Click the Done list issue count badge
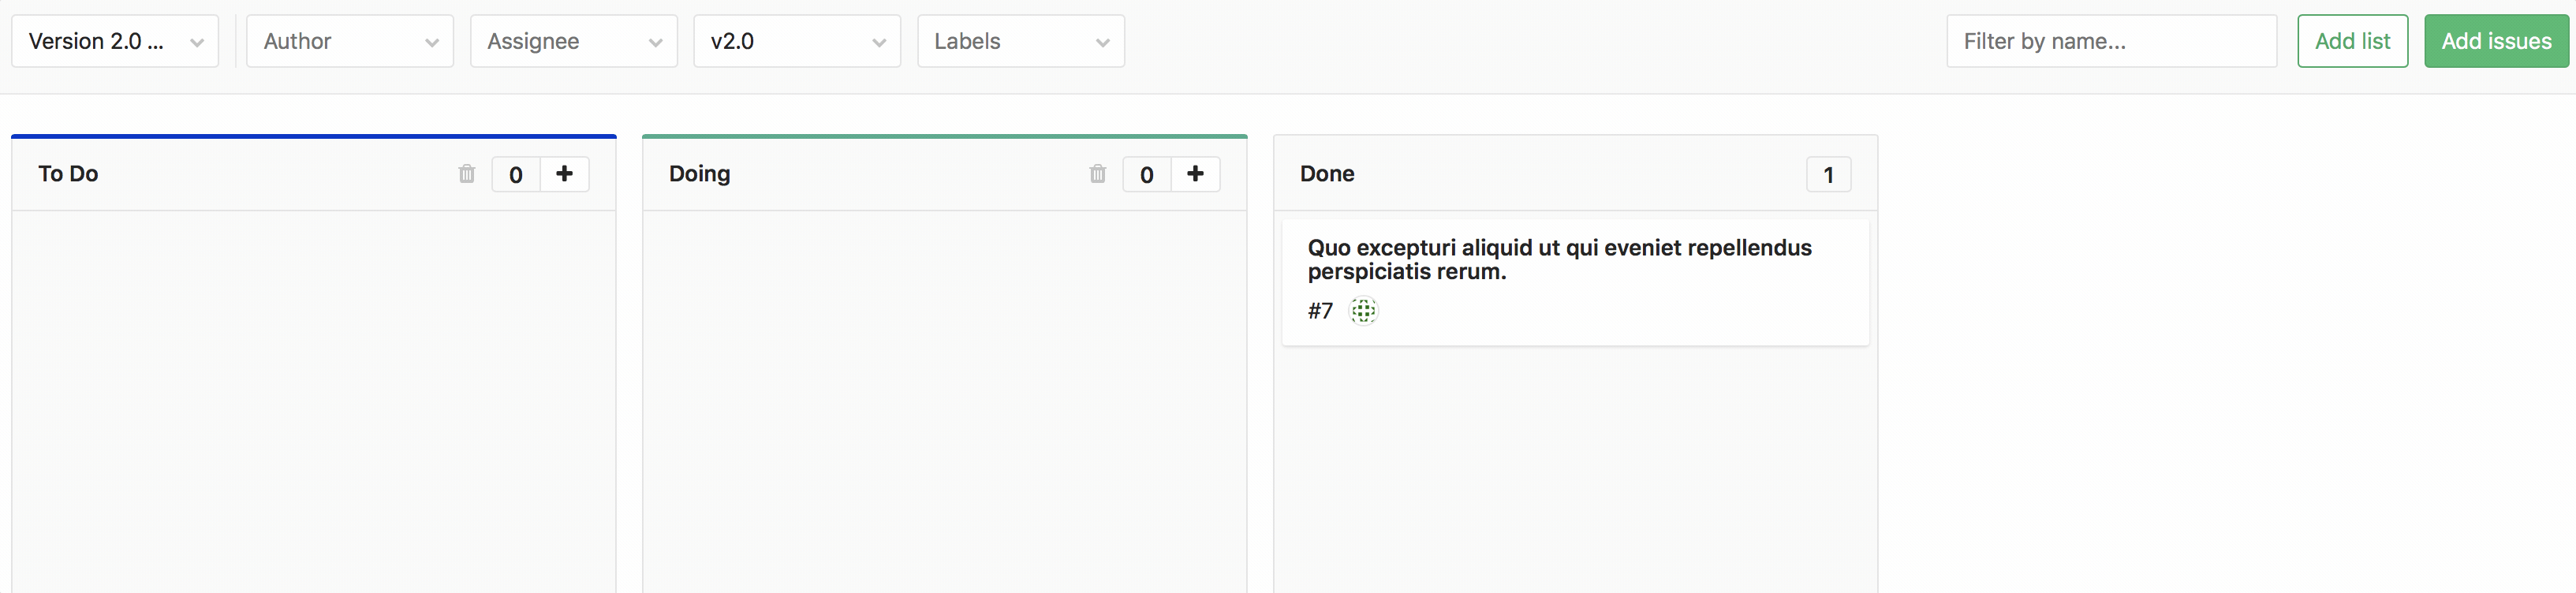This screenshot has height=593, width=2576. (x=1828, y=175)
